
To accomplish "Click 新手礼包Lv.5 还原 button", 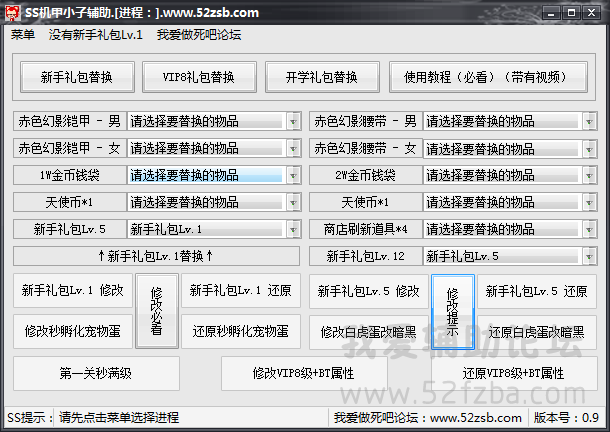I will pos(537,291).
